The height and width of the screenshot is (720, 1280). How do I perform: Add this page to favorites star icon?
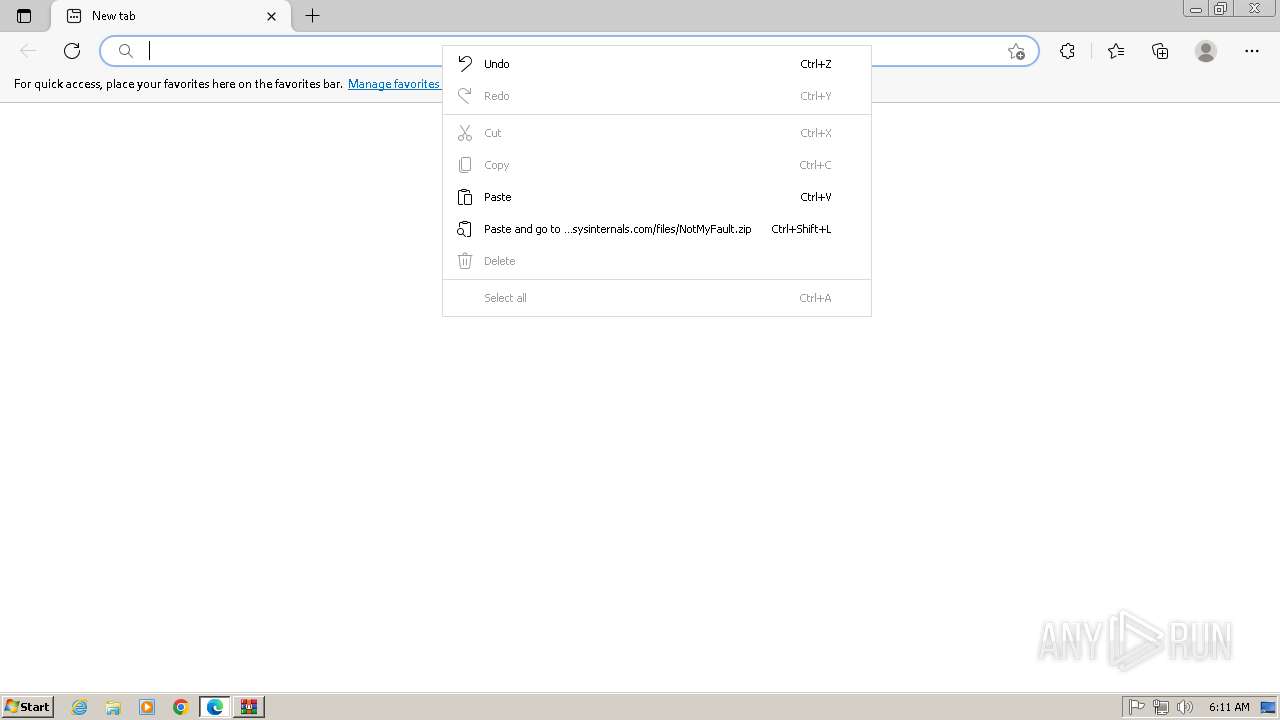1016,51
